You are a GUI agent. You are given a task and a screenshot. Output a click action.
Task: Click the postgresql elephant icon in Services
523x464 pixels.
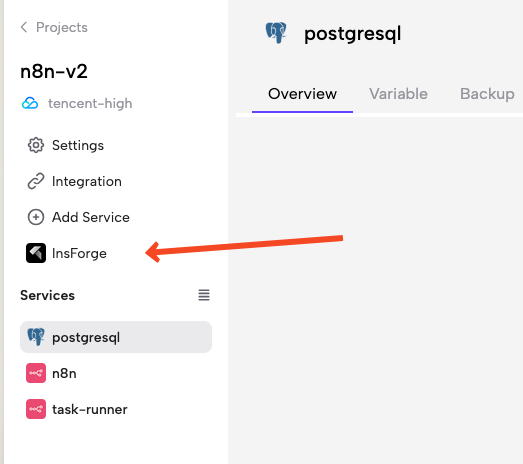36,337
